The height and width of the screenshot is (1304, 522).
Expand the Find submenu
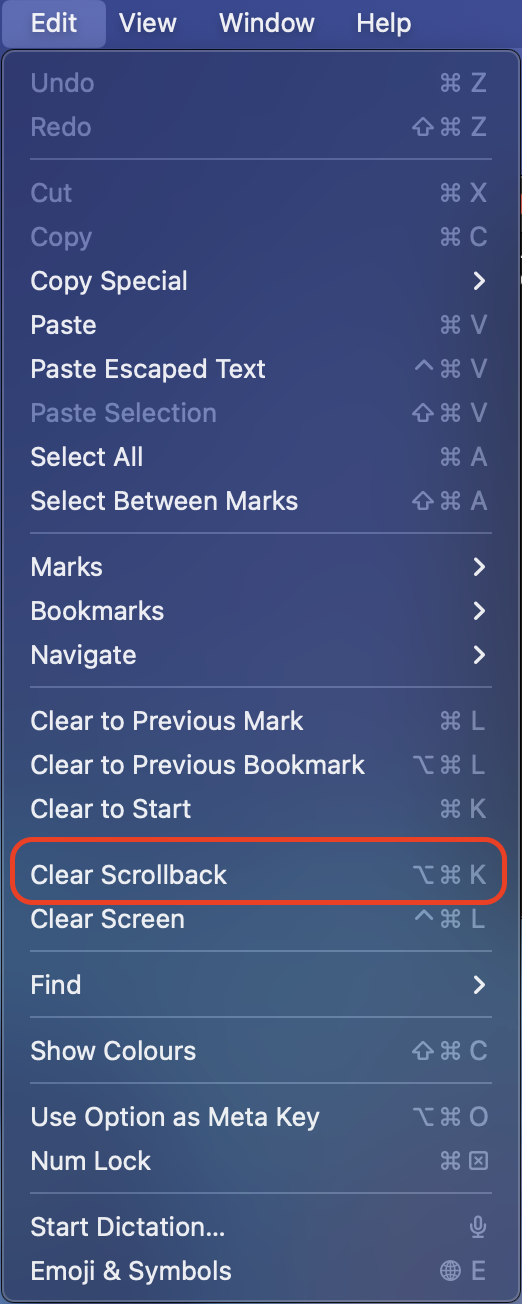coord(259,985)
